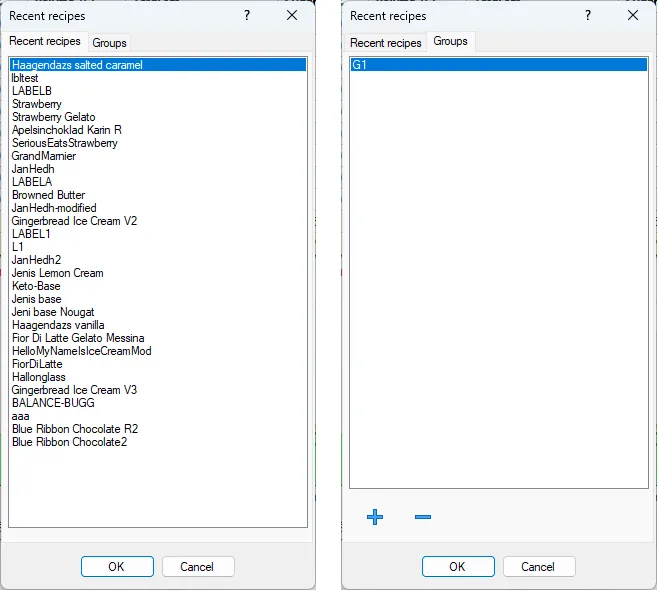Pick the Strawberry Gelato recipe

(158, 117)
